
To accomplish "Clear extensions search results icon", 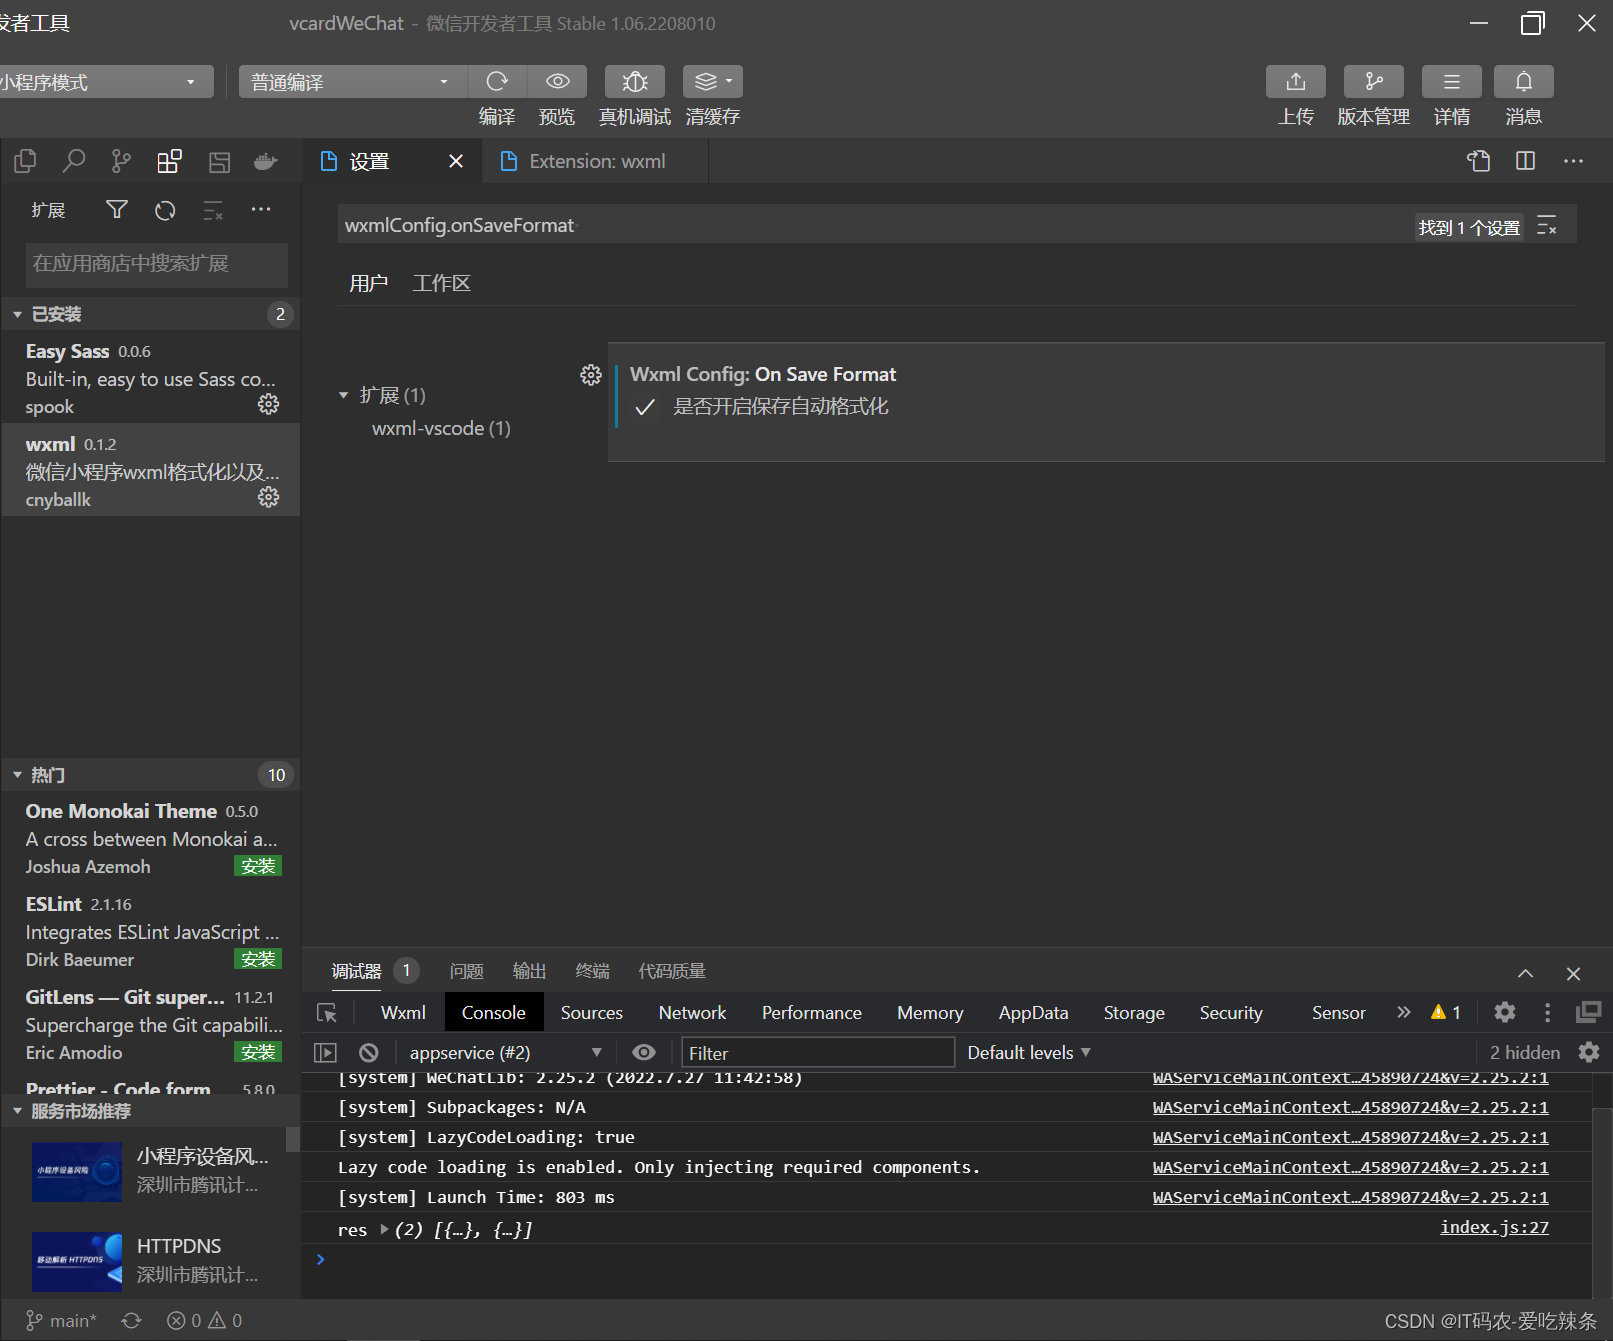I will click(213, 210).
